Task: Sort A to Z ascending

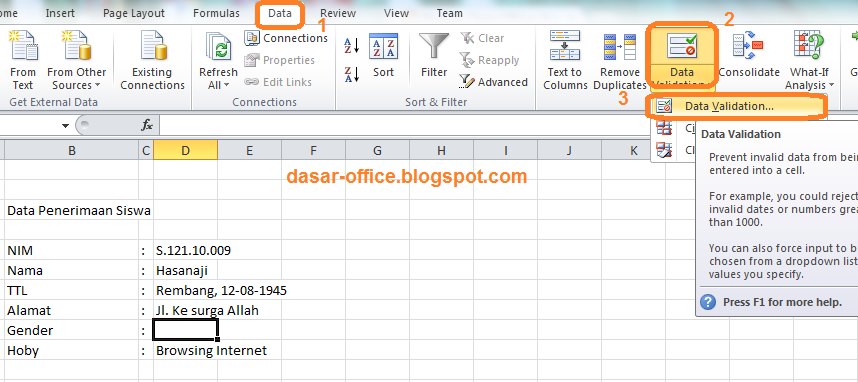Action: point(351,45)
